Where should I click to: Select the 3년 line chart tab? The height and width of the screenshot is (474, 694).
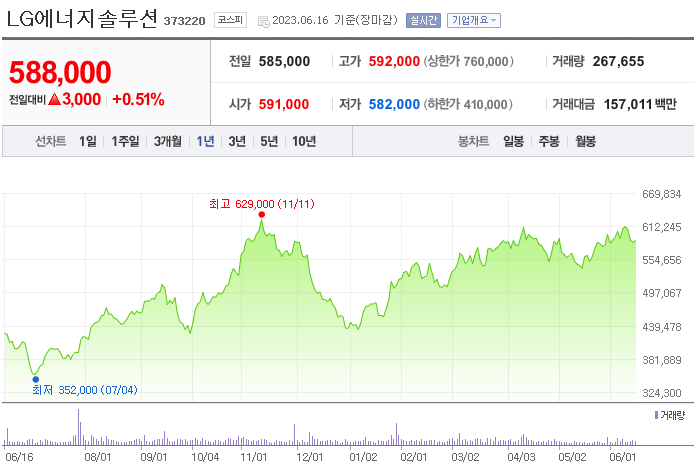pos(237,141)
